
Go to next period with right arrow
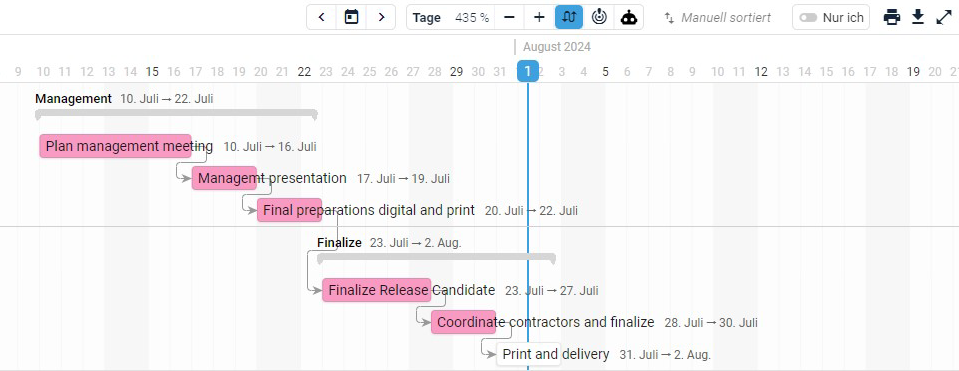[x=382, y=17]
